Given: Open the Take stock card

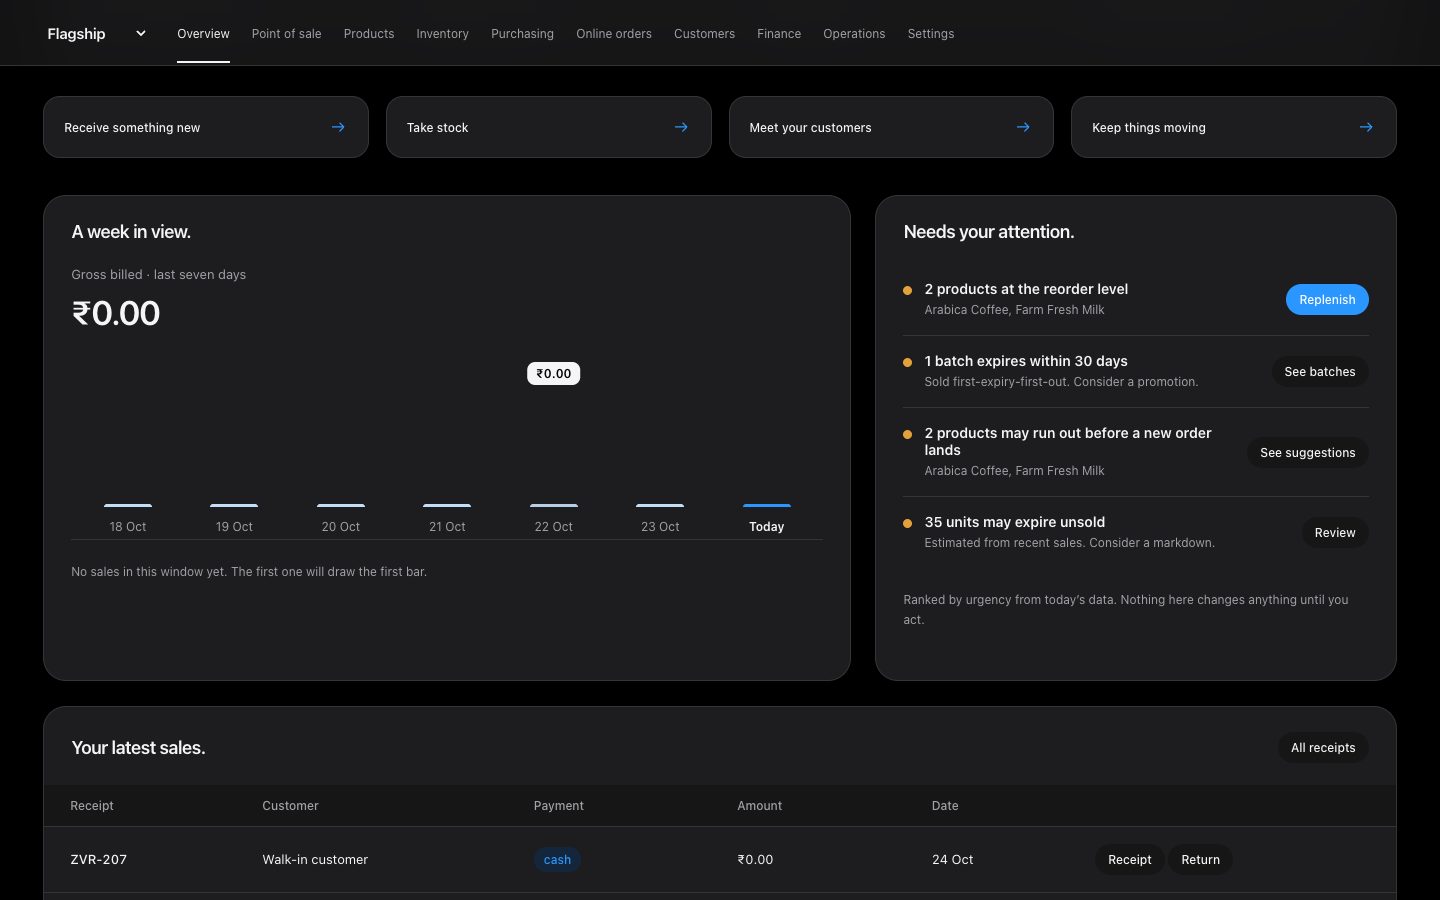Looking at the screenshot, I should point(549,127).
